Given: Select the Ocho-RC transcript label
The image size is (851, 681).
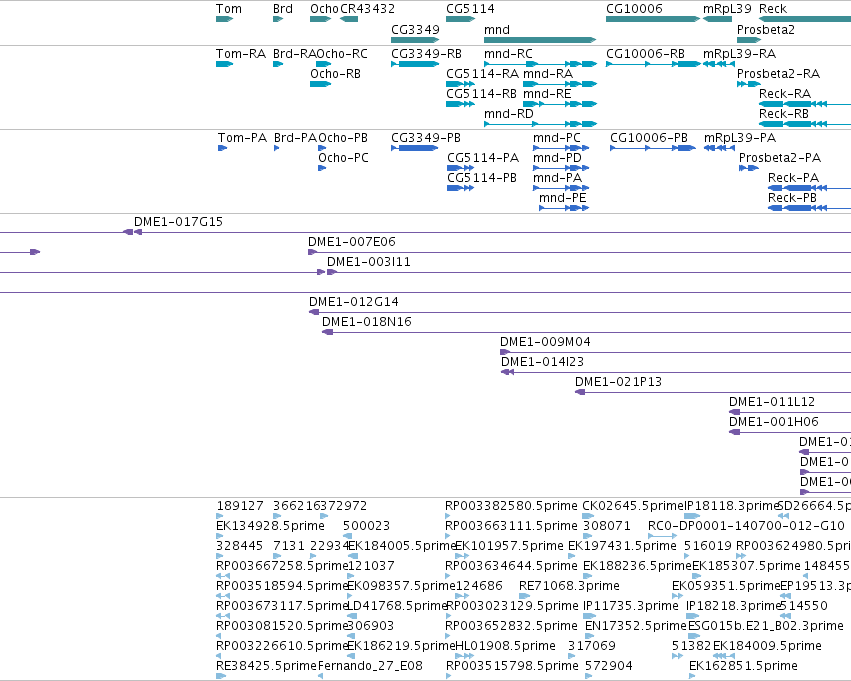Looking at the screenshot, I should tap(342, 54).
